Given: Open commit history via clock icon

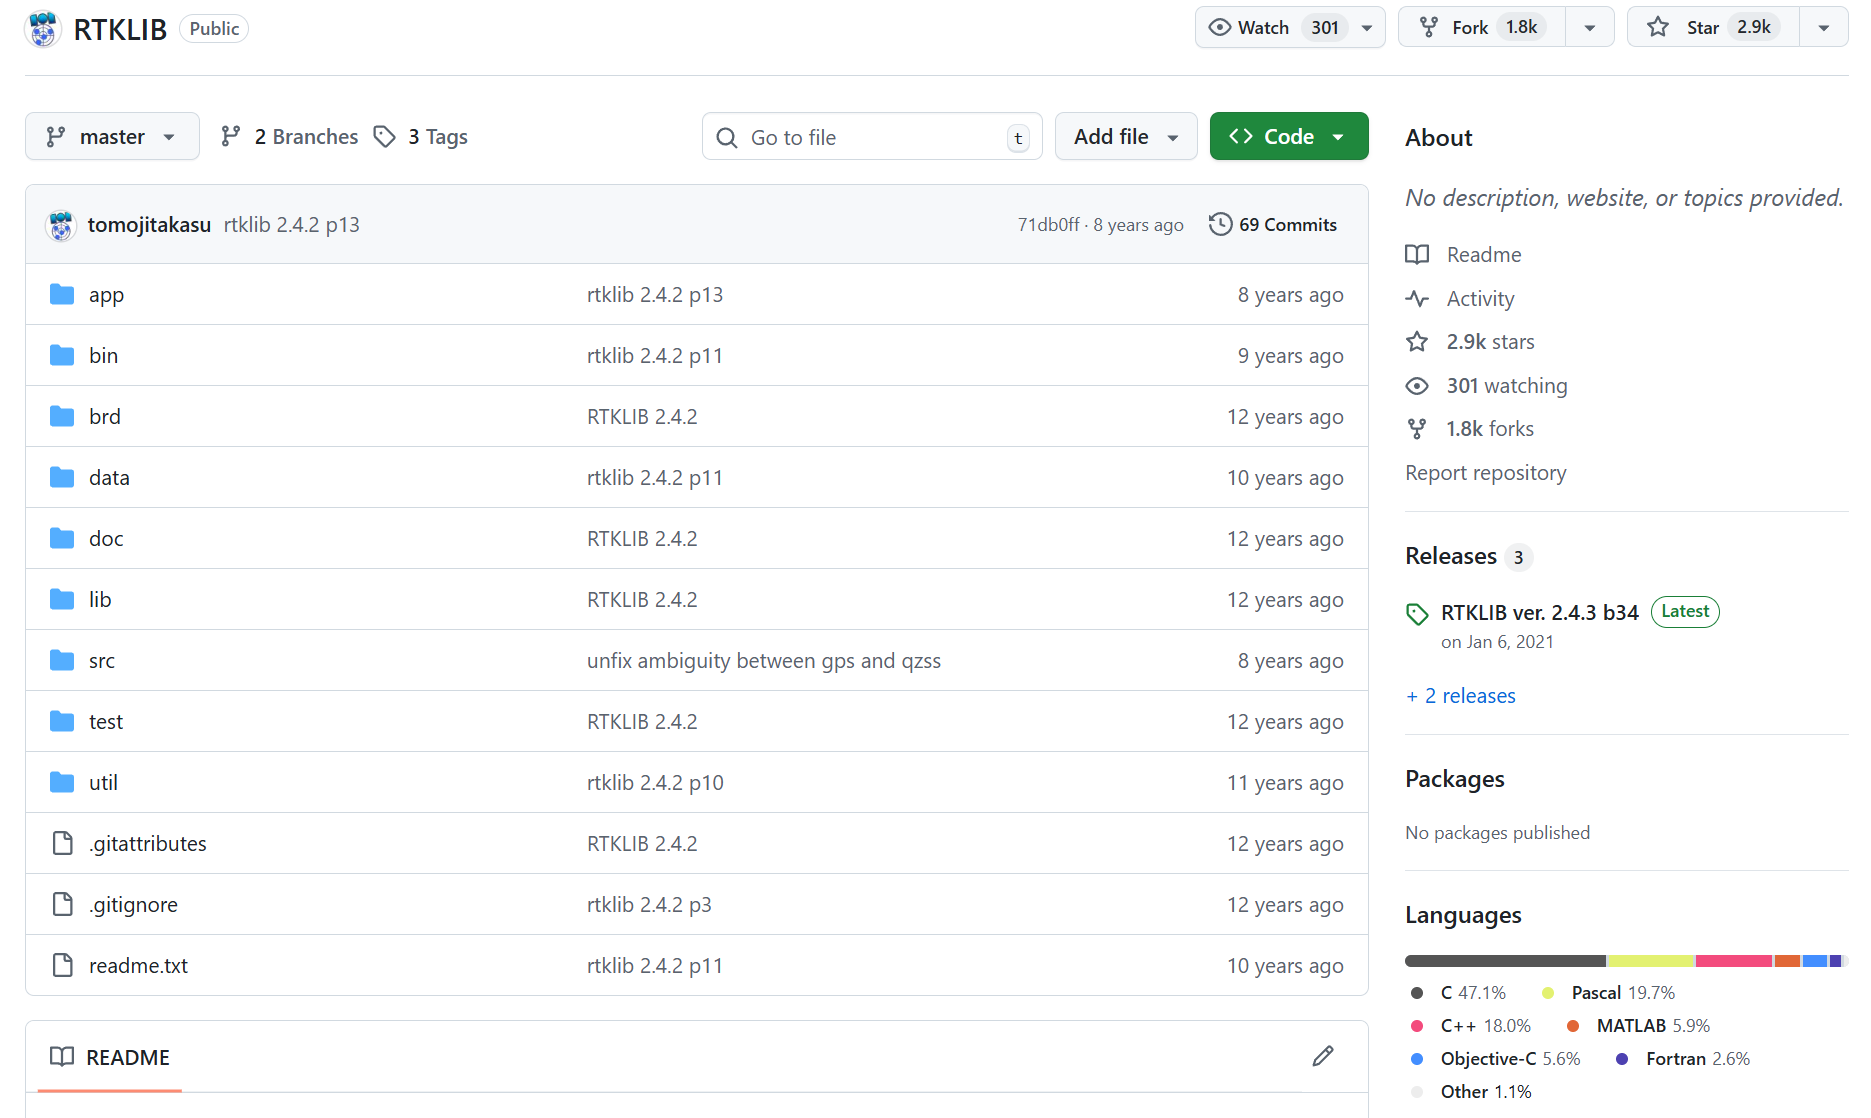Looking at the screenshot, I should (x=1220, y=224).
